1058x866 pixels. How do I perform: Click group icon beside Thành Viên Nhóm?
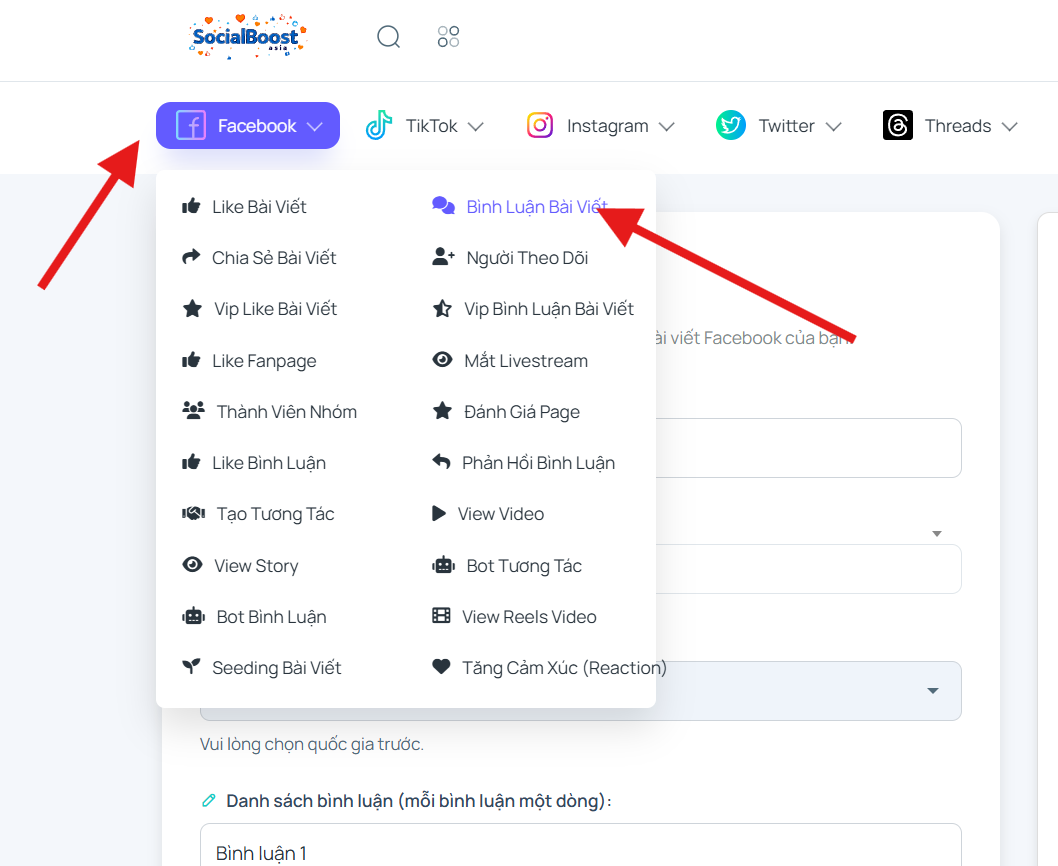(x=194, y=410)
